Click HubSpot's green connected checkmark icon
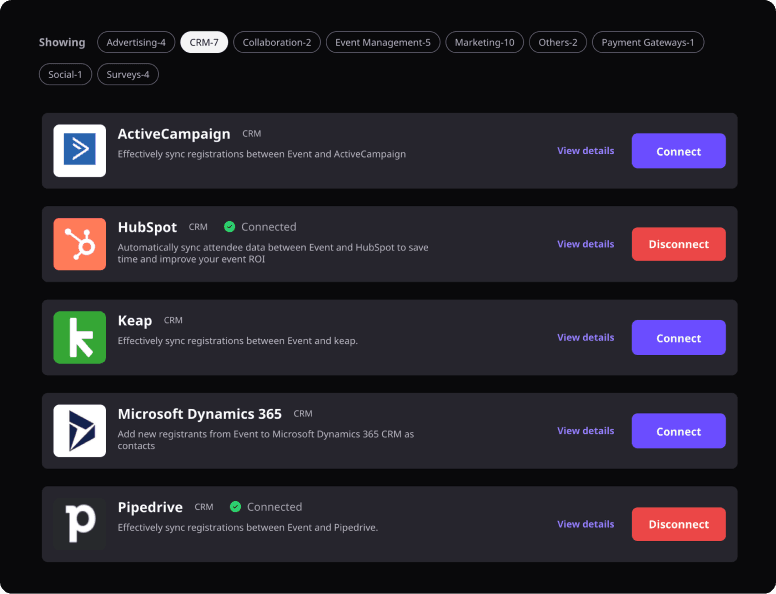The image size is (776, 594). [x=229, y=227]
